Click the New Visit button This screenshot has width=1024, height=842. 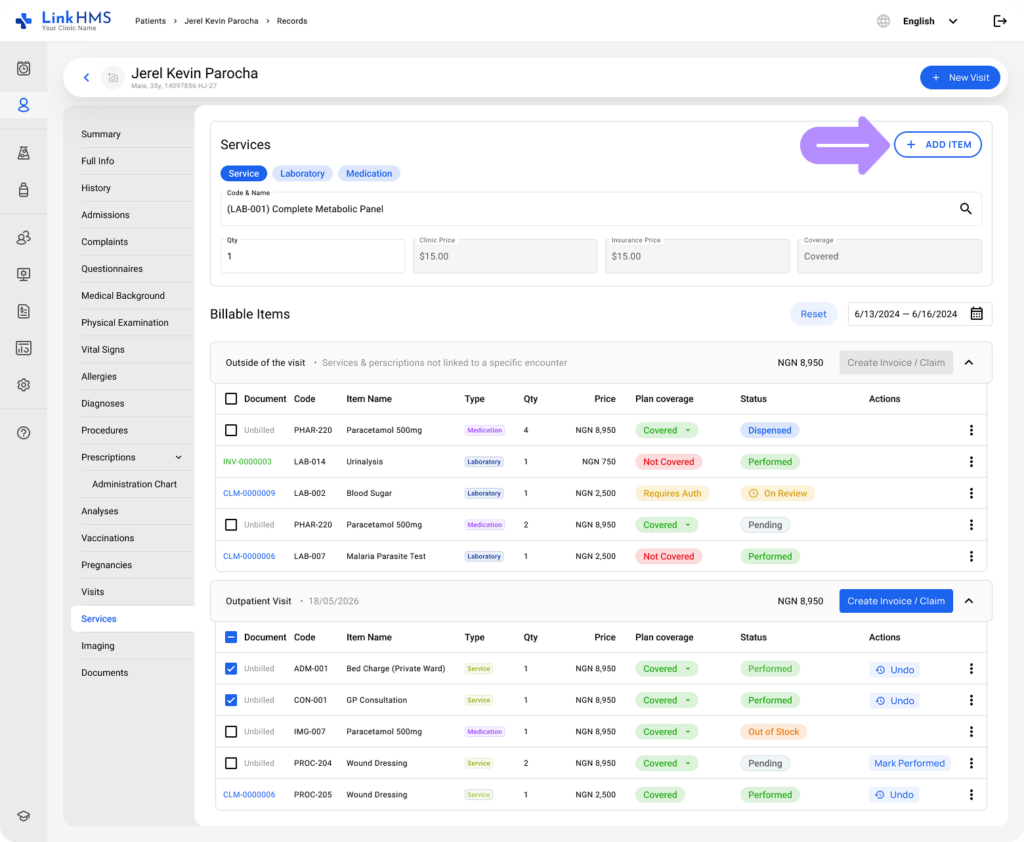coord(960,78)
